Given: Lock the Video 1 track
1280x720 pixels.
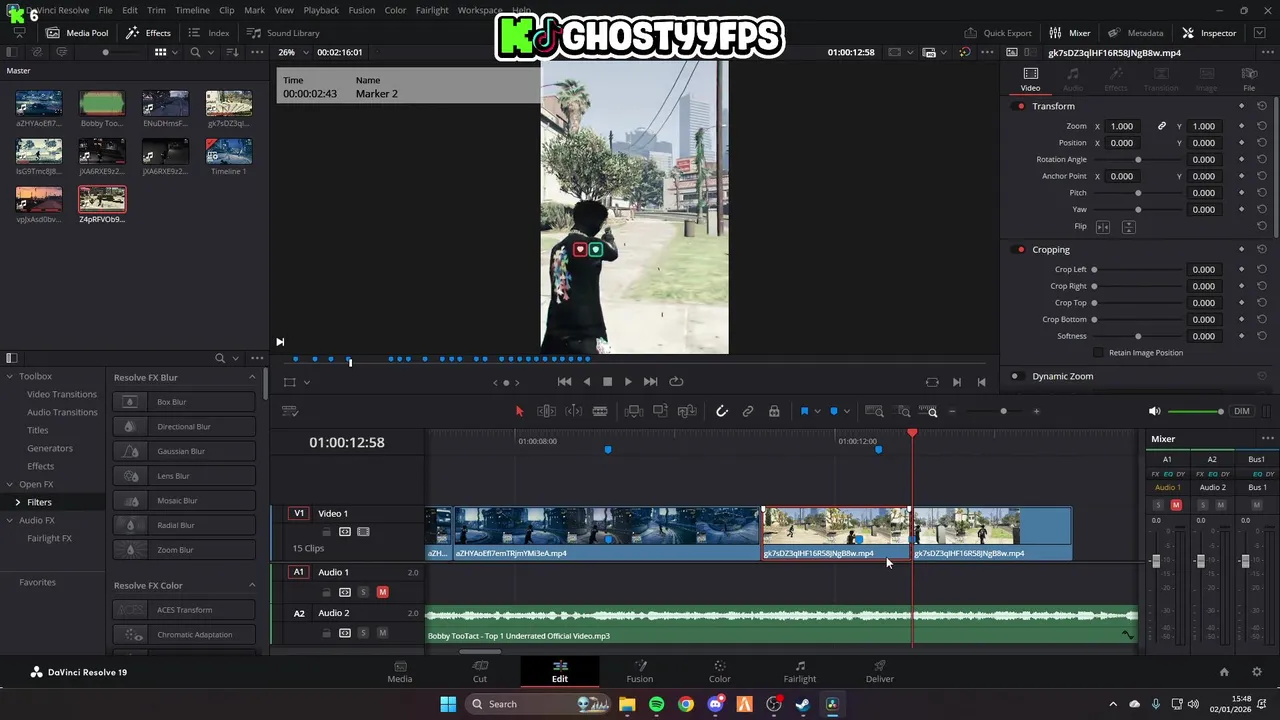Looking at the screenshot, I should point(326,532).
